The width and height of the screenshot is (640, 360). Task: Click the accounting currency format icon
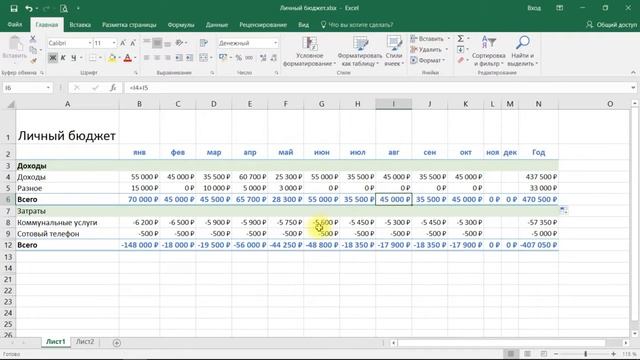tap(223, 58)
